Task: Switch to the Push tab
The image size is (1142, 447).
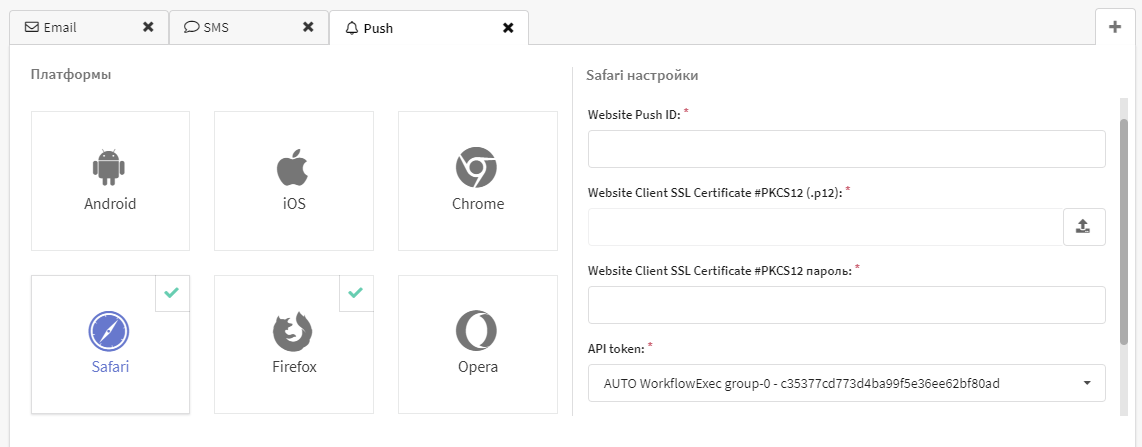Action: (x=429, y=28)
